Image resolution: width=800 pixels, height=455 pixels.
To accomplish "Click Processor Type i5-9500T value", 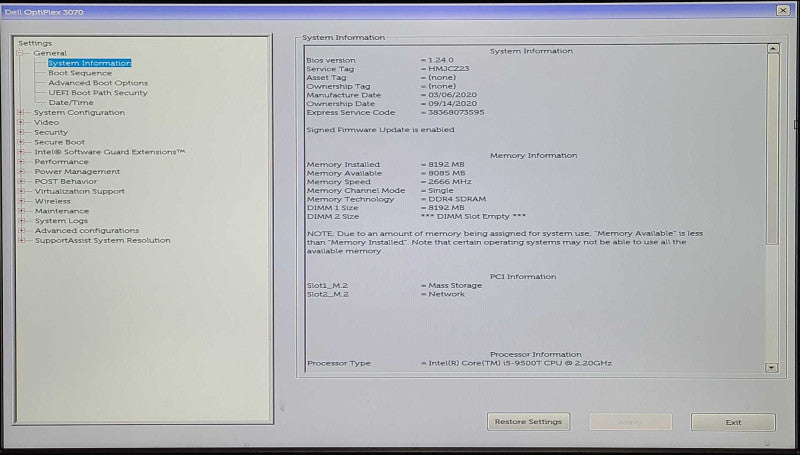I will pos(520,363).
